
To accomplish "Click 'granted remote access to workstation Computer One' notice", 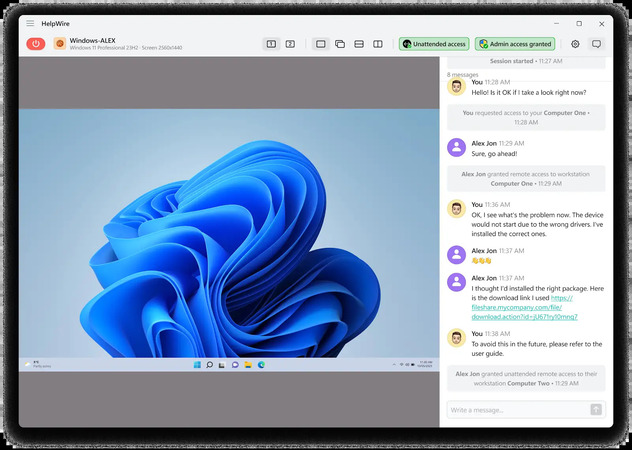I will pos(526,179).
